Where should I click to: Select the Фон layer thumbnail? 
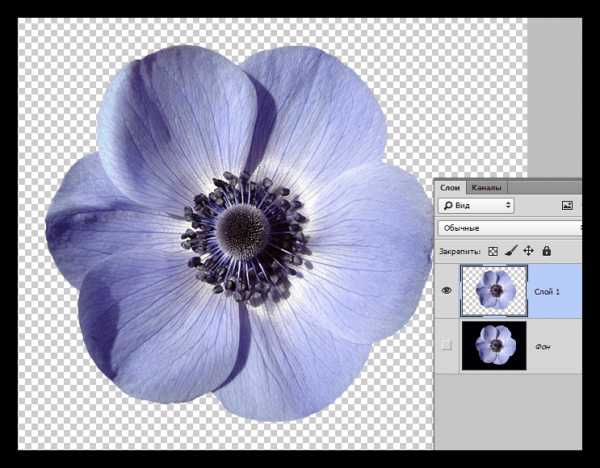pyautogui.click(x=494, y=346)
